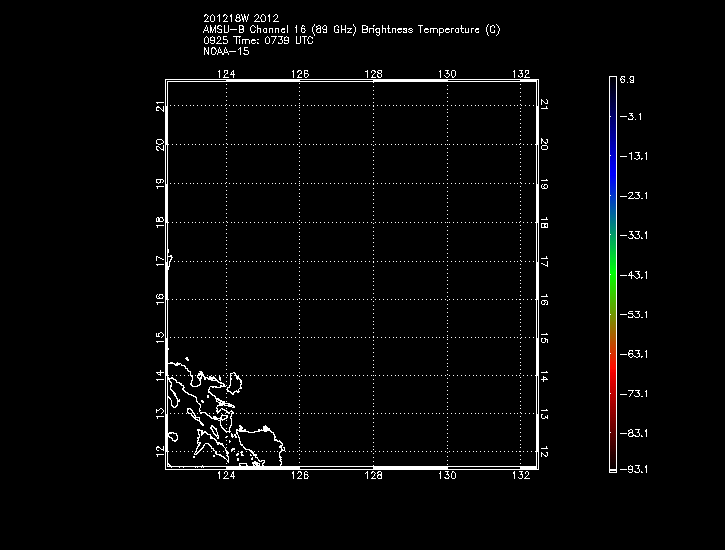Click the brightness temperature color scale bar

(x=613, y=275)
